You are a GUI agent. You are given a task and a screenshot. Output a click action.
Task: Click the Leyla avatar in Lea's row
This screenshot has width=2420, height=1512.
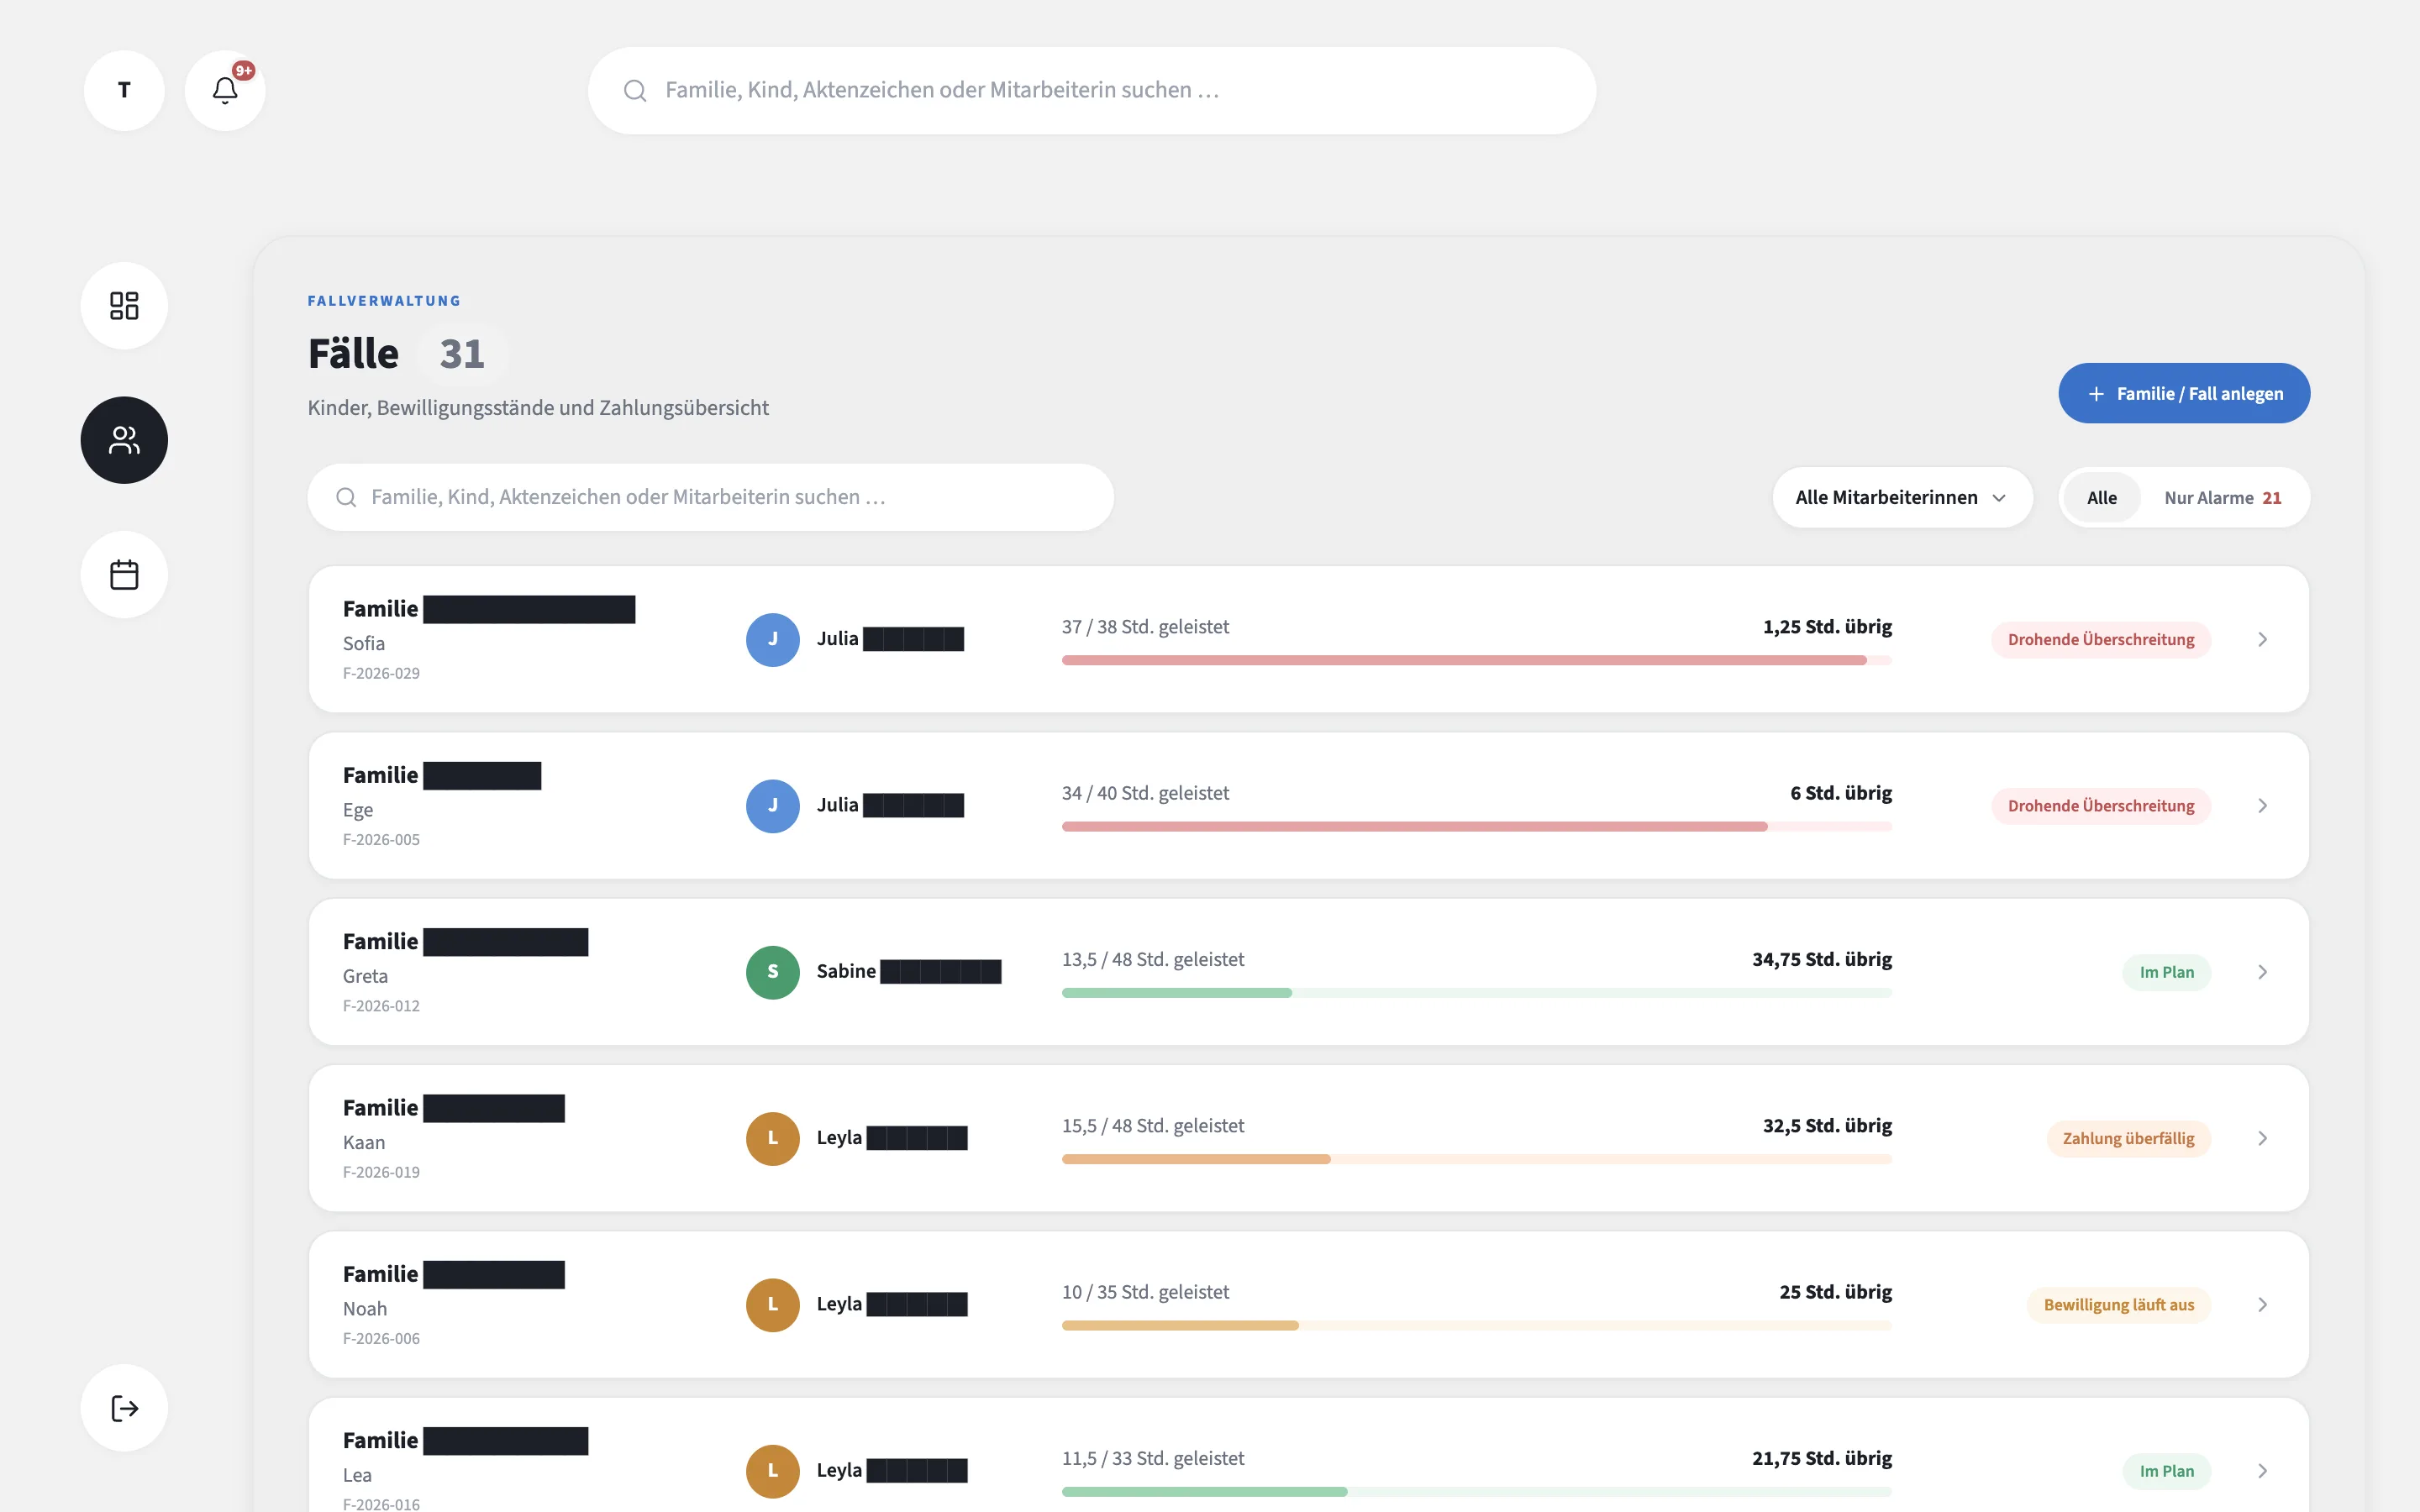point(773,1470)
